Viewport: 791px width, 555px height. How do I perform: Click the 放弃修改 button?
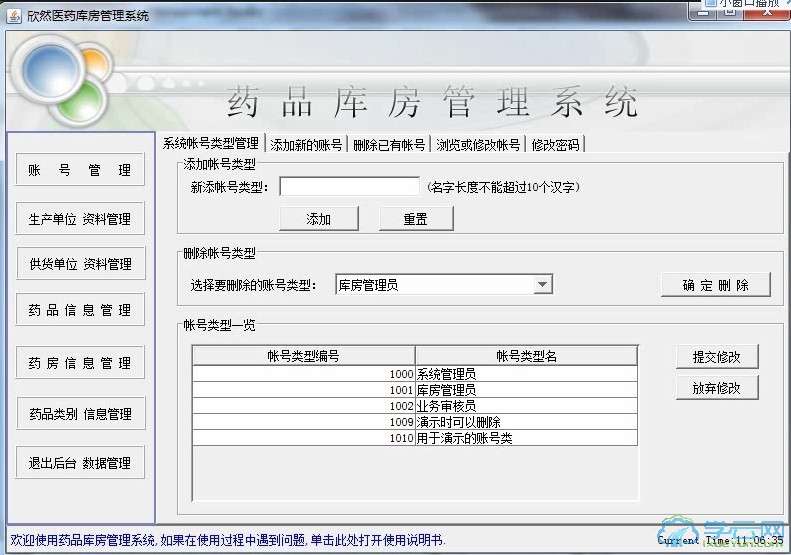717,387
